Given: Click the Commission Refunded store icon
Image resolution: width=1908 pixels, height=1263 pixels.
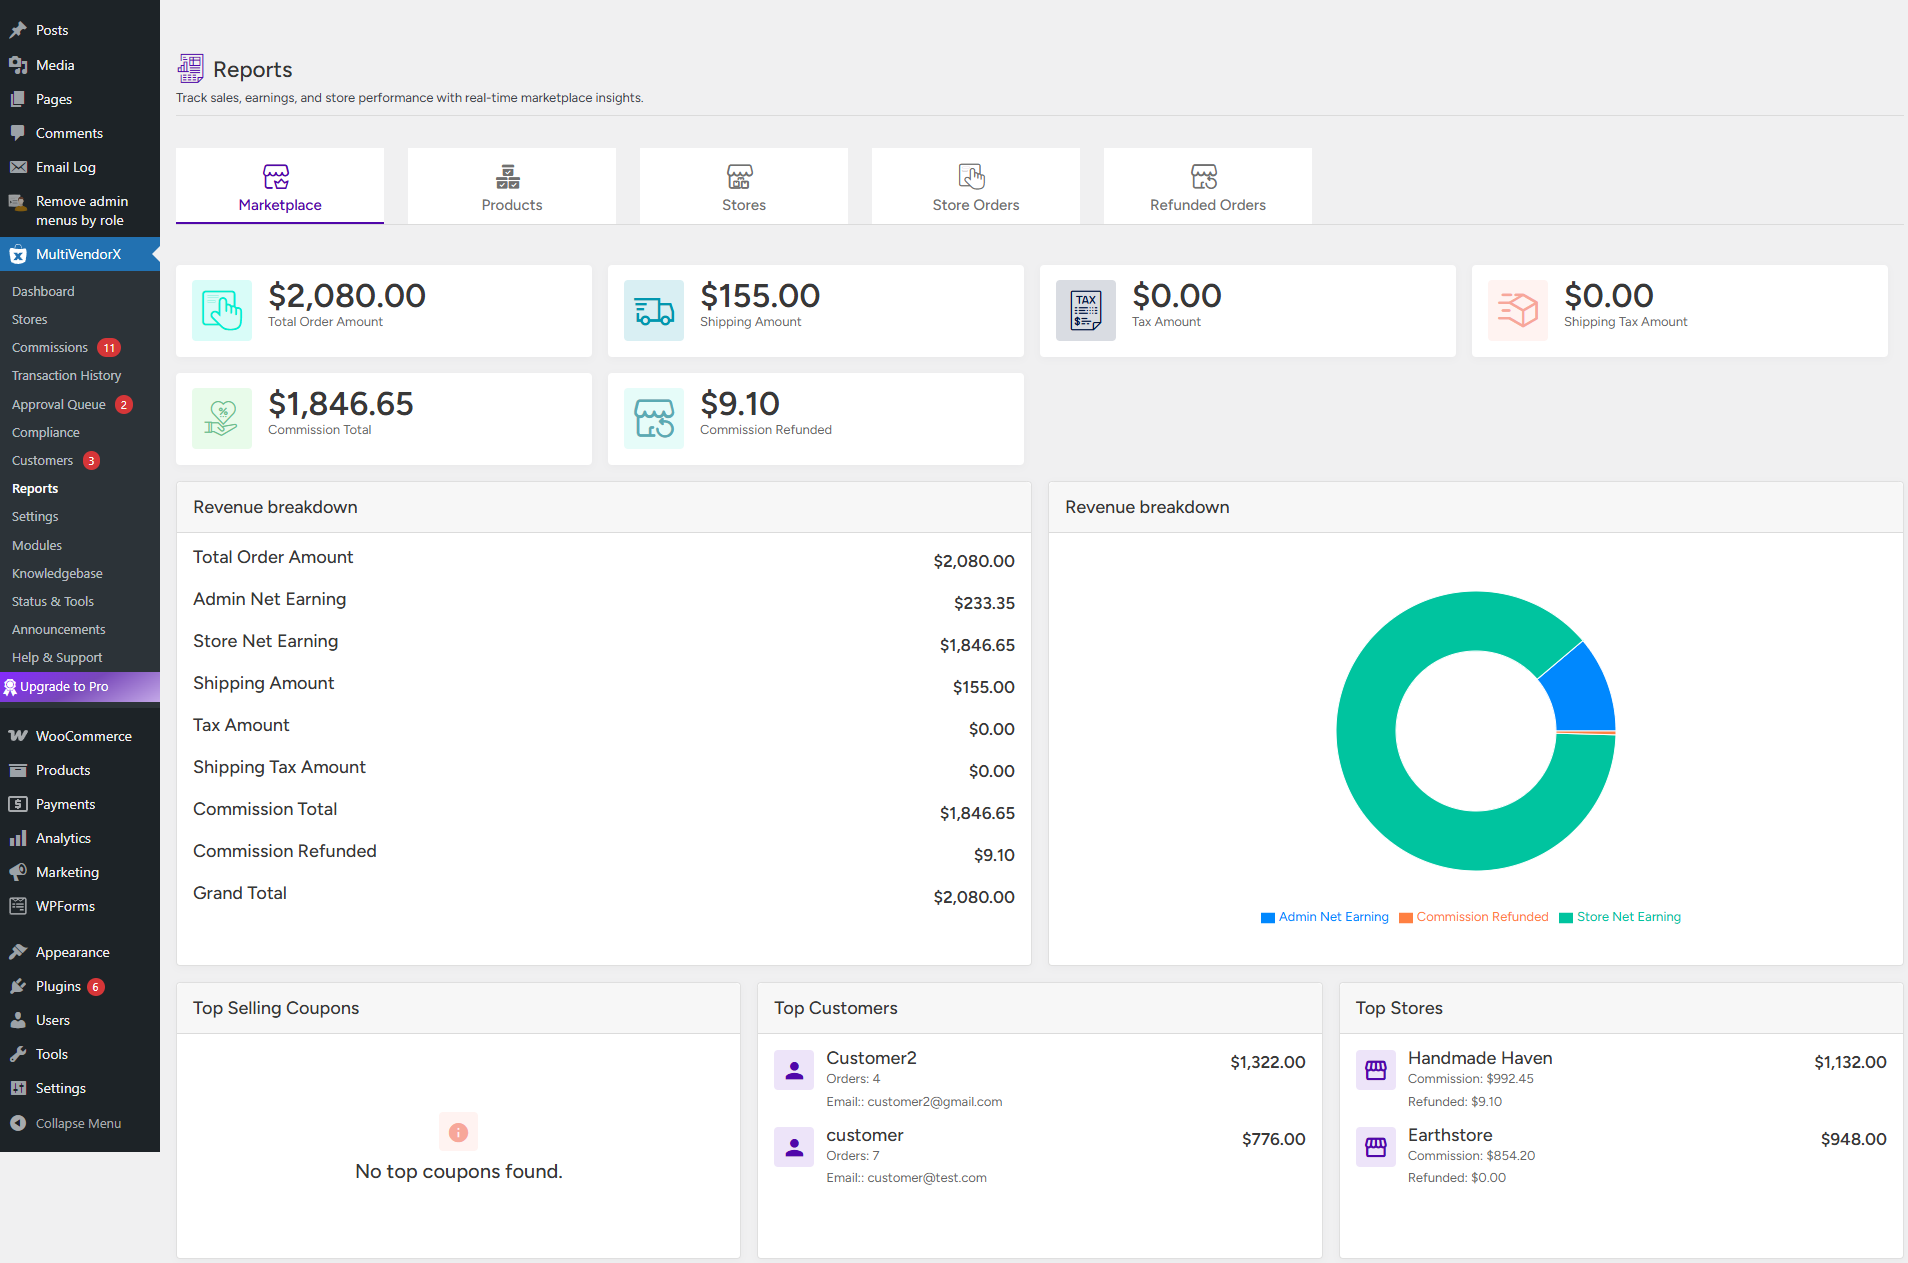Looking at the screenshot, I should tap(654, 418).
